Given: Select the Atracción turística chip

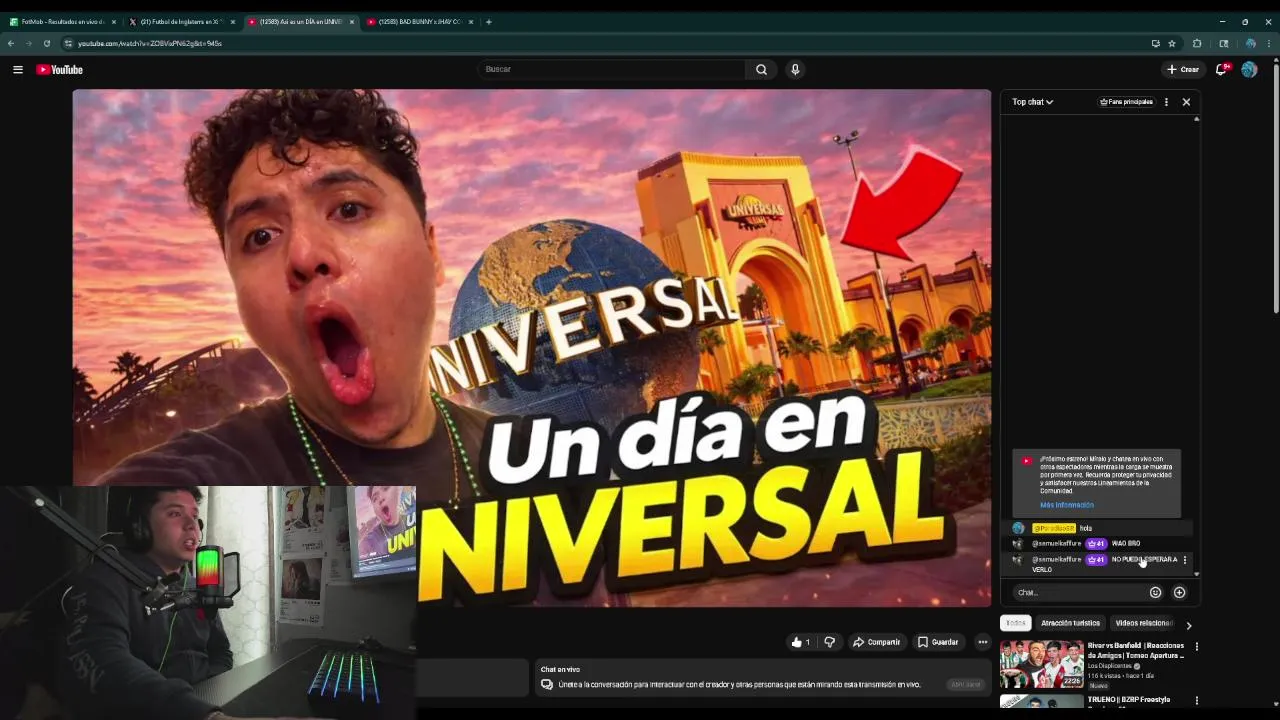Looking at the screenshot, I should pos(1070,623).
